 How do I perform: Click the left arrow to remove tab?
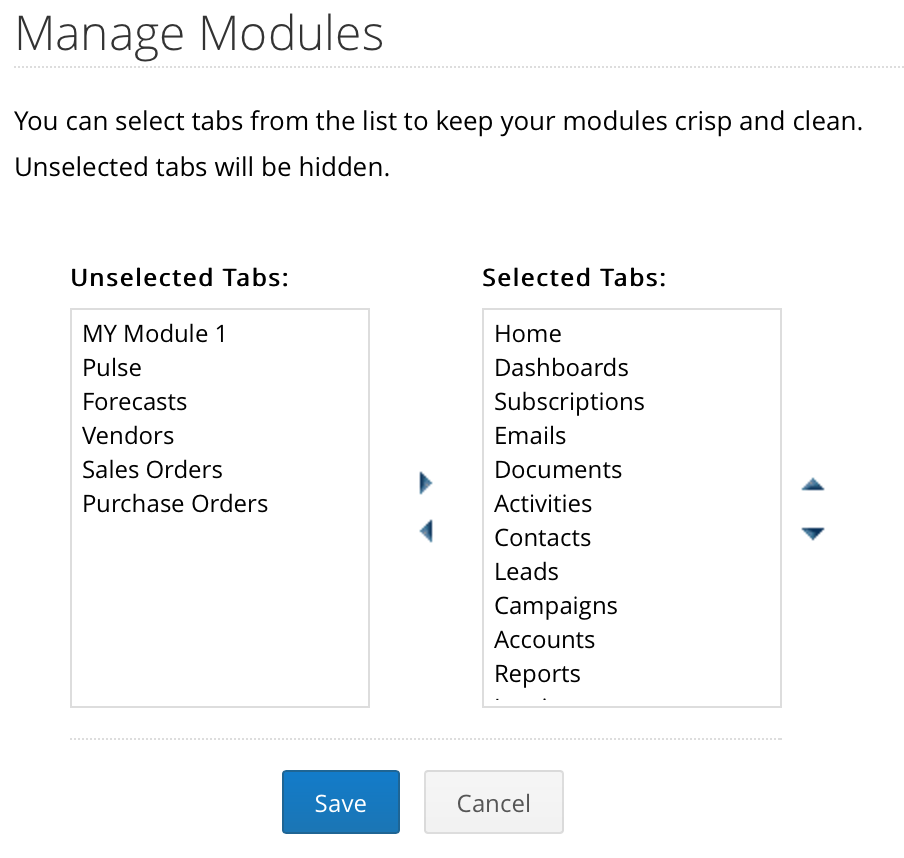point(426,531)
